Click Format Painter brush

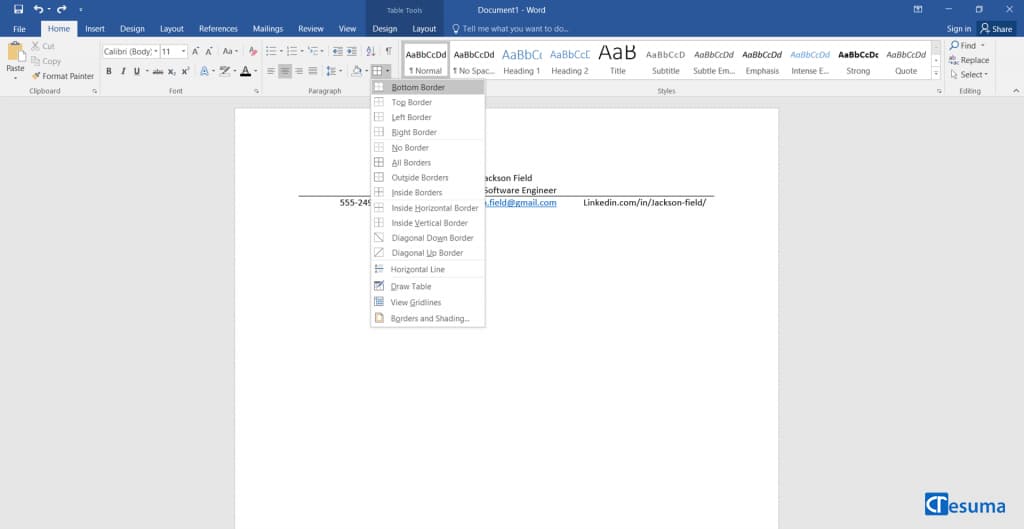point(63,76)
